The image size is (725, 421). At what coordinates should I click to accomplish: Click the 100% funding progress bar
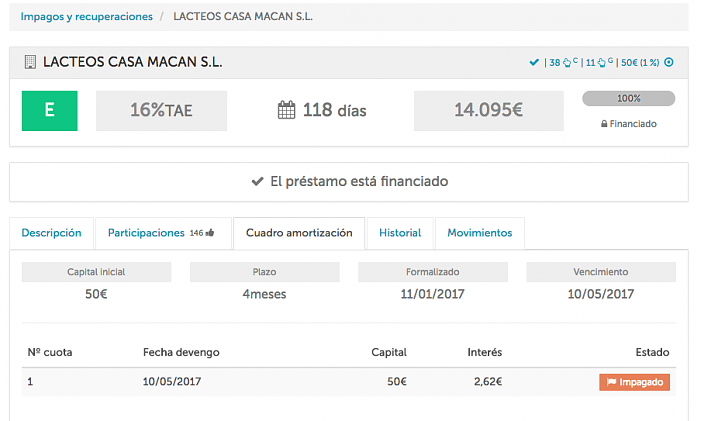point(628,99)
